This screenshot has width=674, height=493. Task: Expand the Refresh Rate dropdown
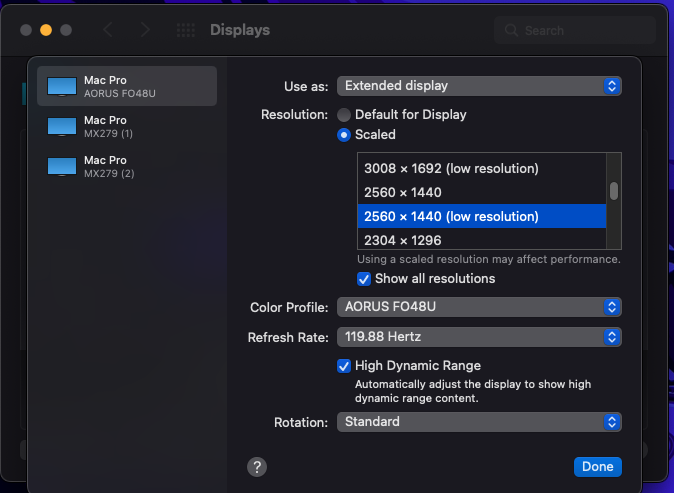(479, 337)
